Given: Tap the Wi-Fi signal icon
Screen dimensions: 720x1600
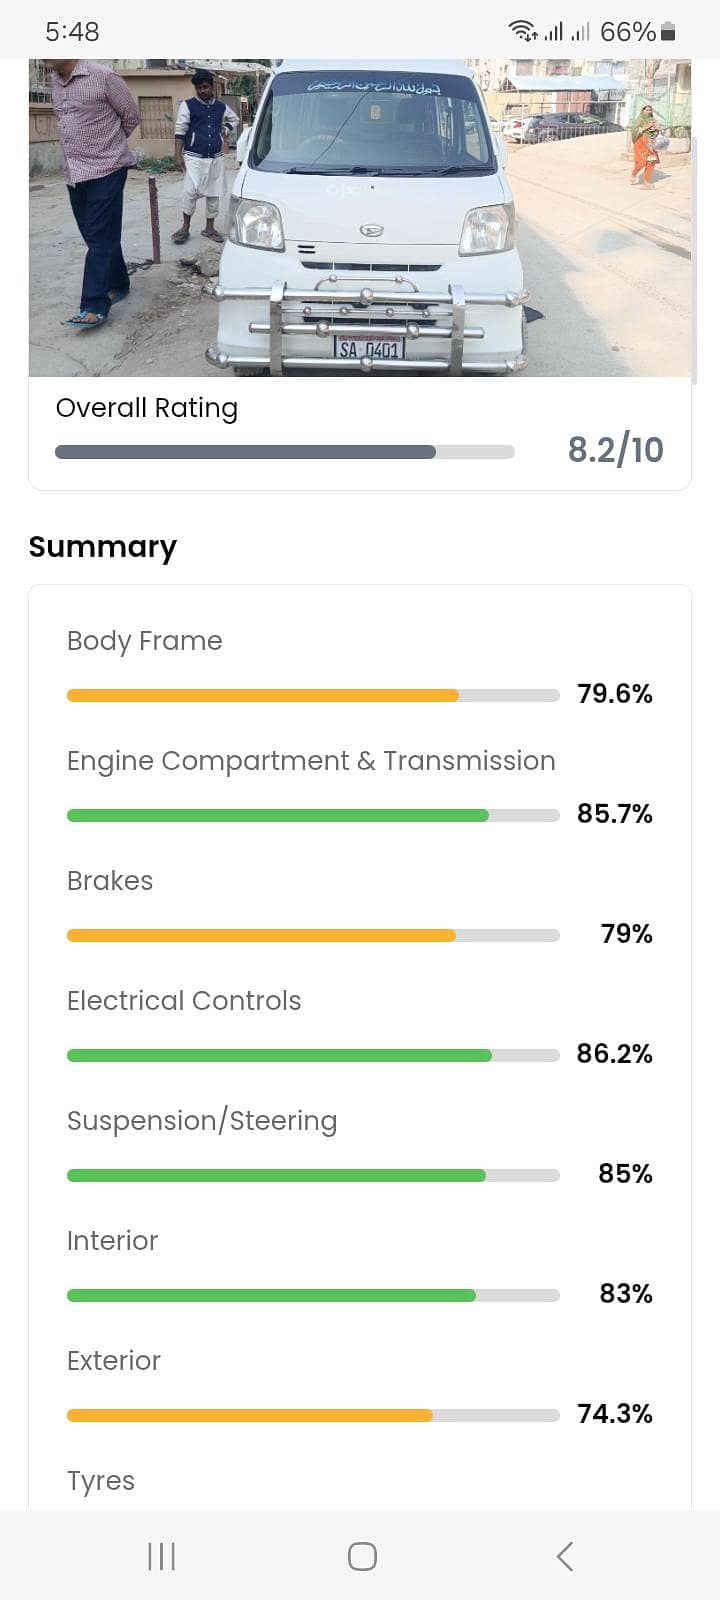Looking at the screenshot, I should 522,31.
